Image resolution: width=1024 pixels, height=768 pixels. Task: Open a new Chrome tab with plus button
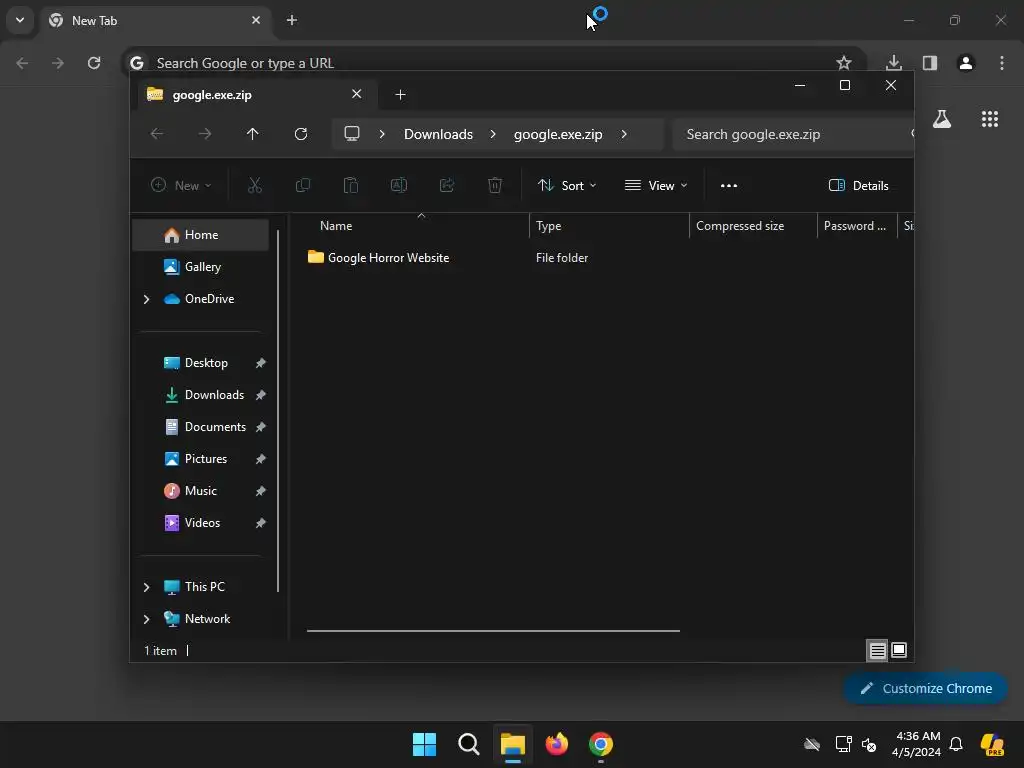point(292,20)
